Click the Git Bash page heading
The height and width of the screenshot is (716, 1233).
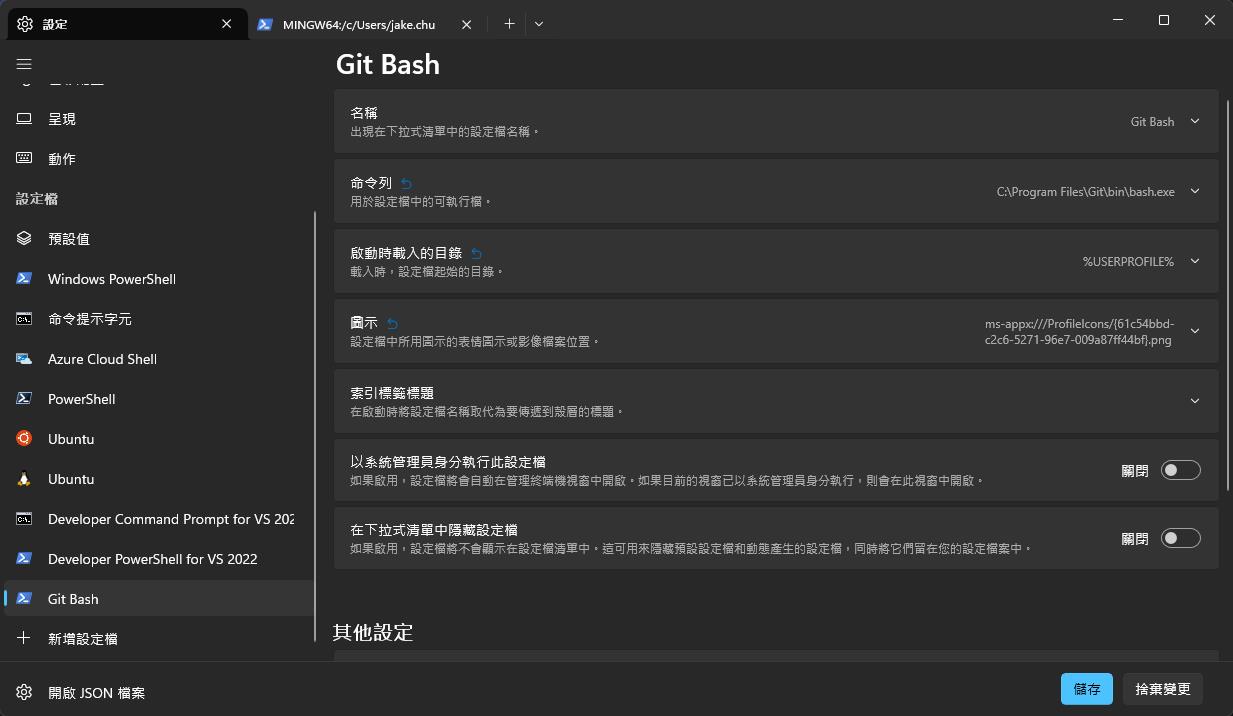(388, 64)
